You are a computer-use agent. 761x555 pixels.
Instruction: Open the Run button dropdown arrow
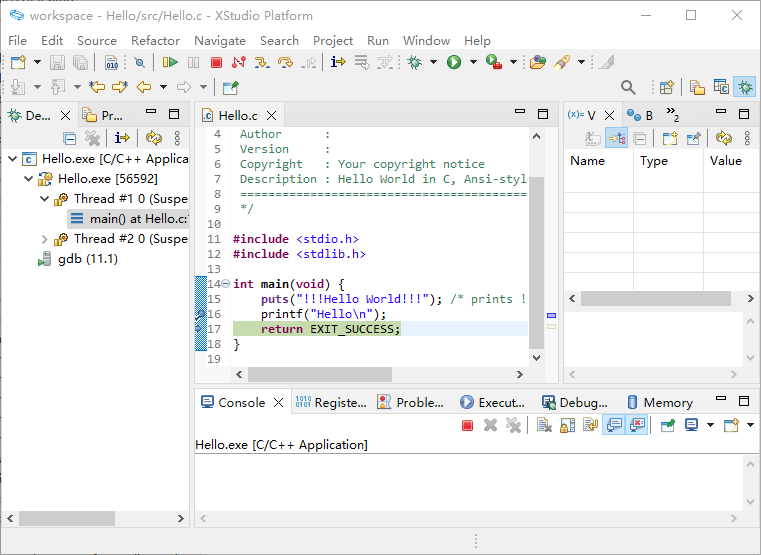473,62
